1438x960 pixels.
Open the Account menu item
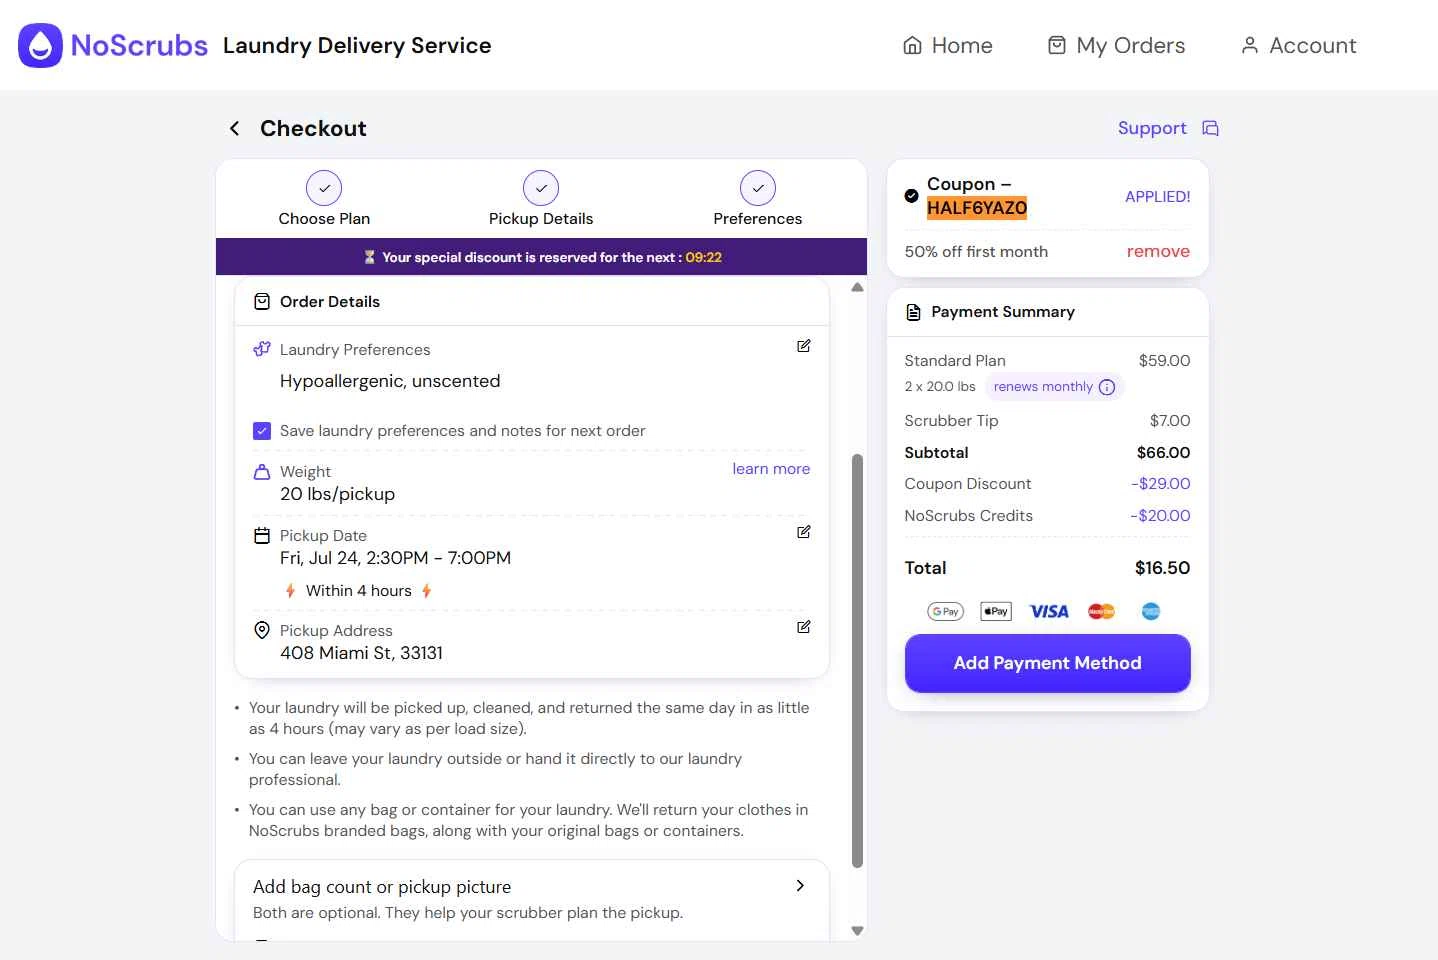point(1298,46)
